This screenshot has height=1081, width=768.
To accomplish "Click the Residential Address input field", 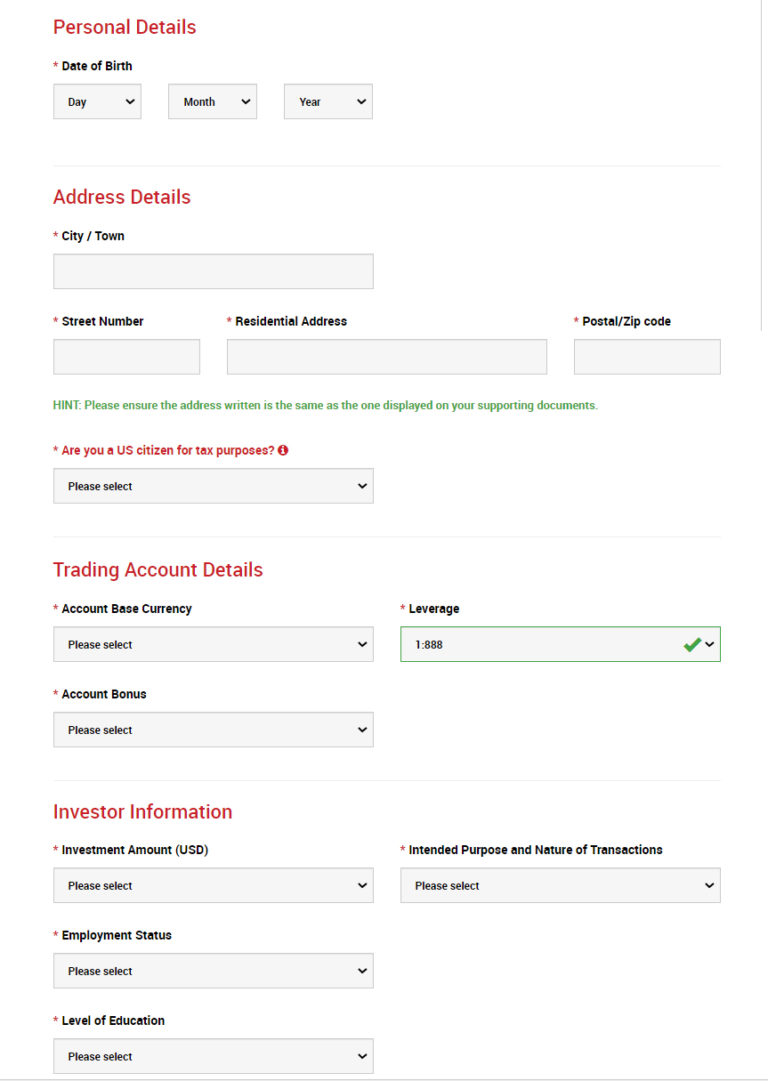I will coord(386,356).
